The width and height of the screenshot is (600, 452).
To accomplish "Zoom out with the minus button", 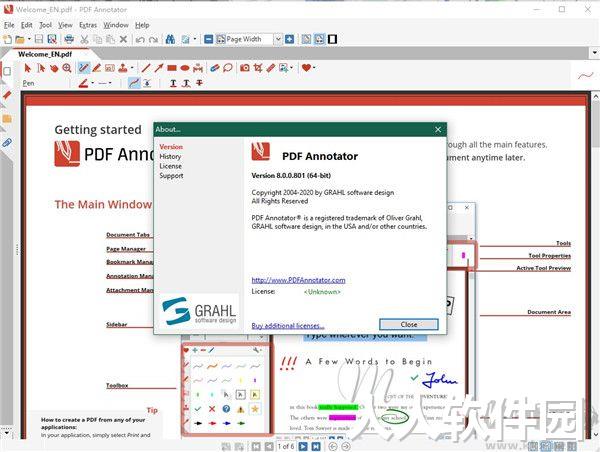I will pos(208,39).
